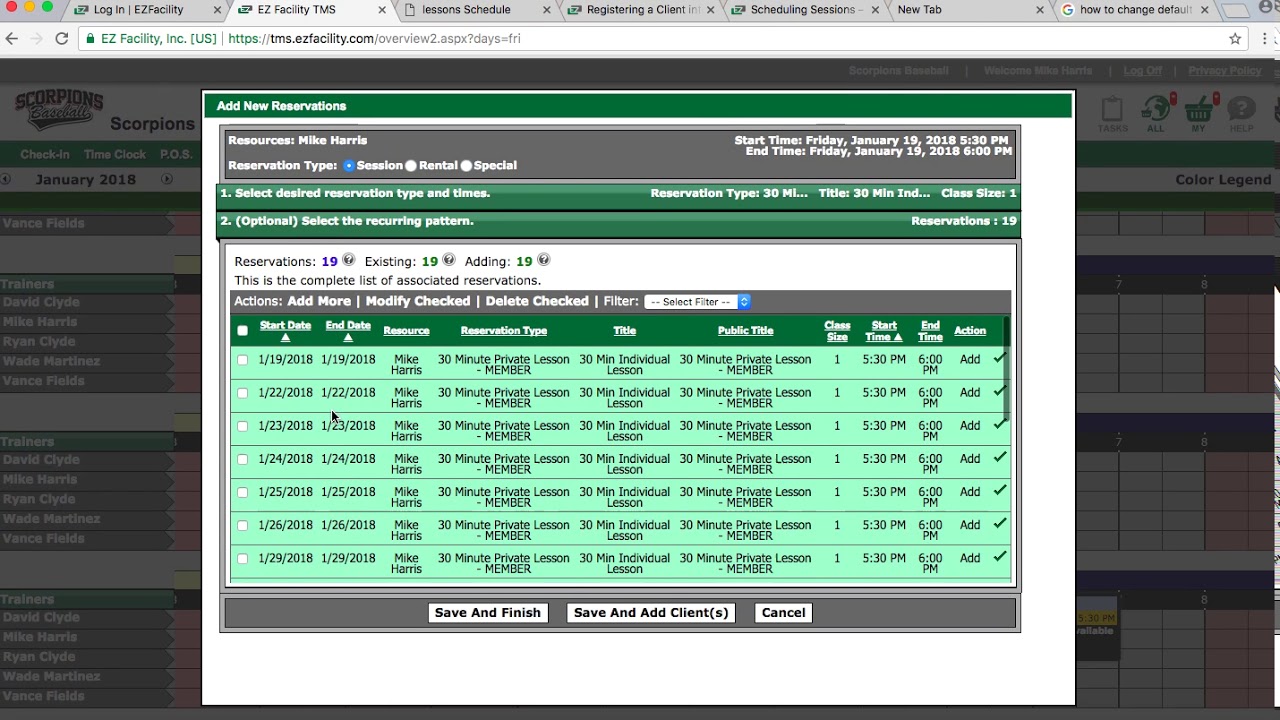Click the green checkmark in the 1/19/2018 row

(x=999, y=358)
